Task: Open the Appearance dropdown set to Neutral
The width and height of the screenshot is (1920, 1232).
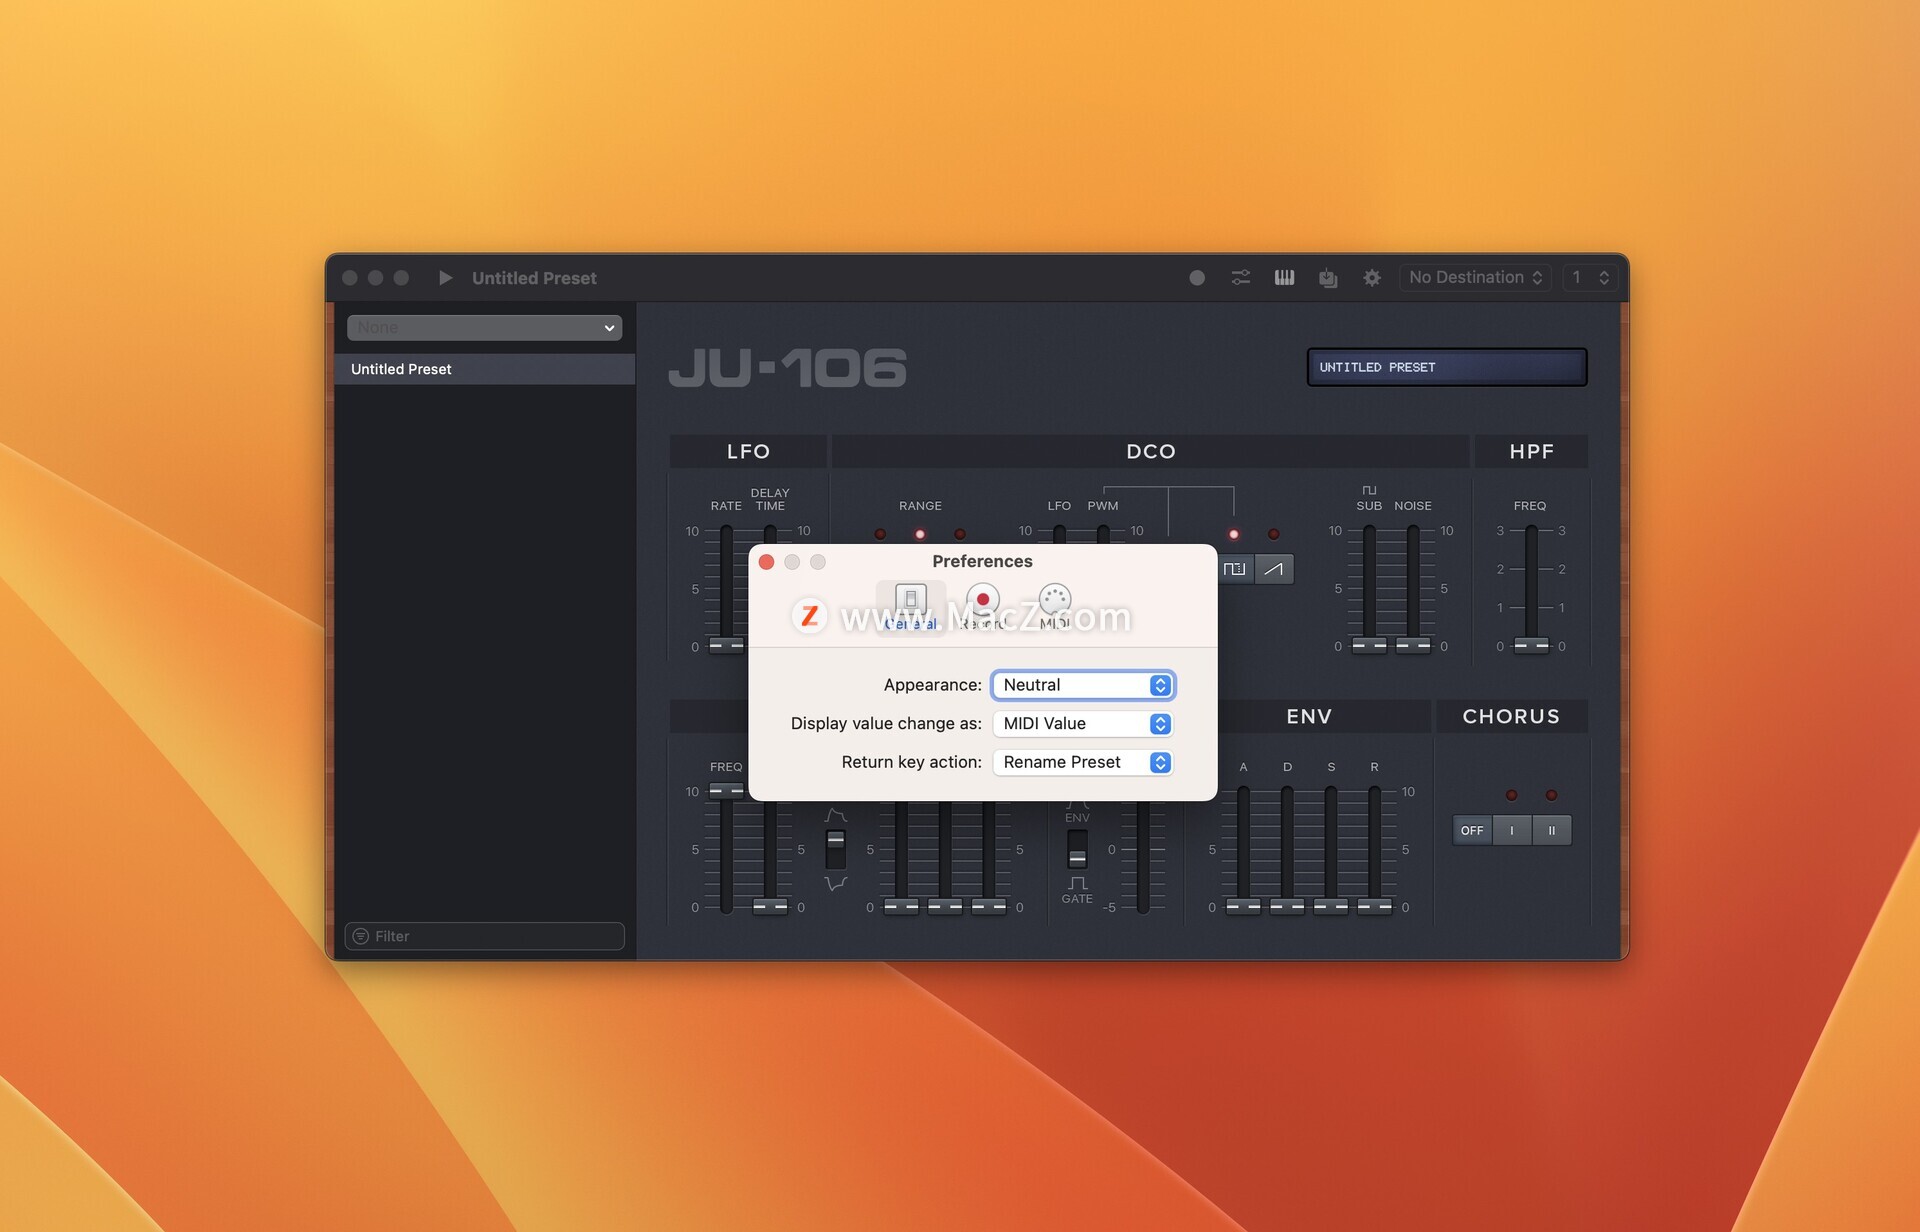Action: click(1083, 685)
